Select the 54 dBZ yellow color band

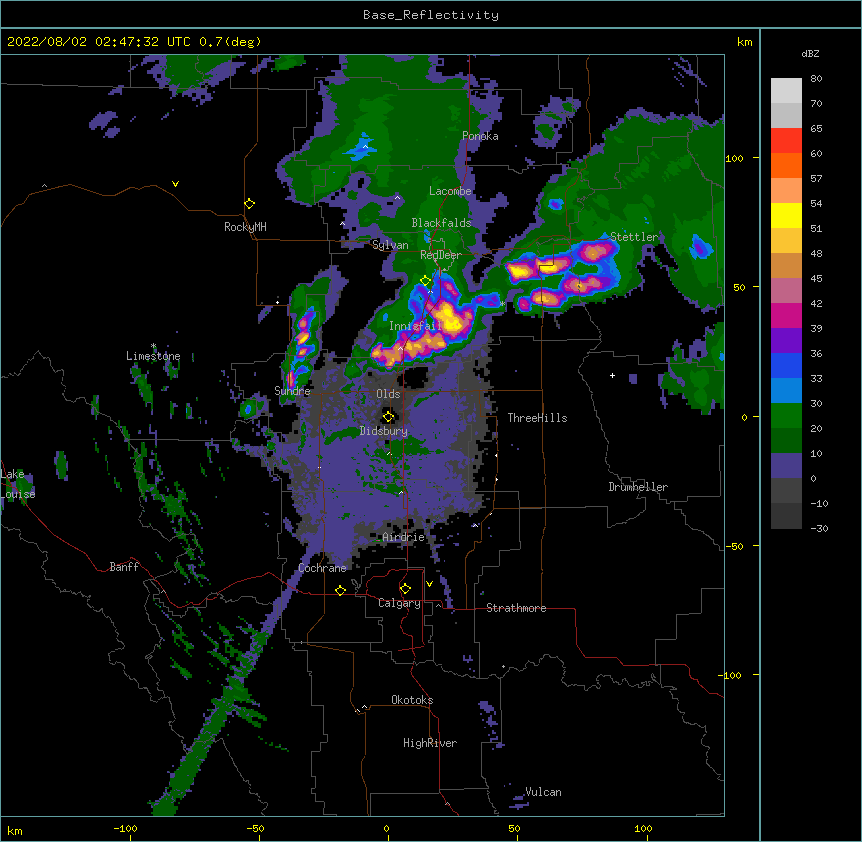pos(786,215)
